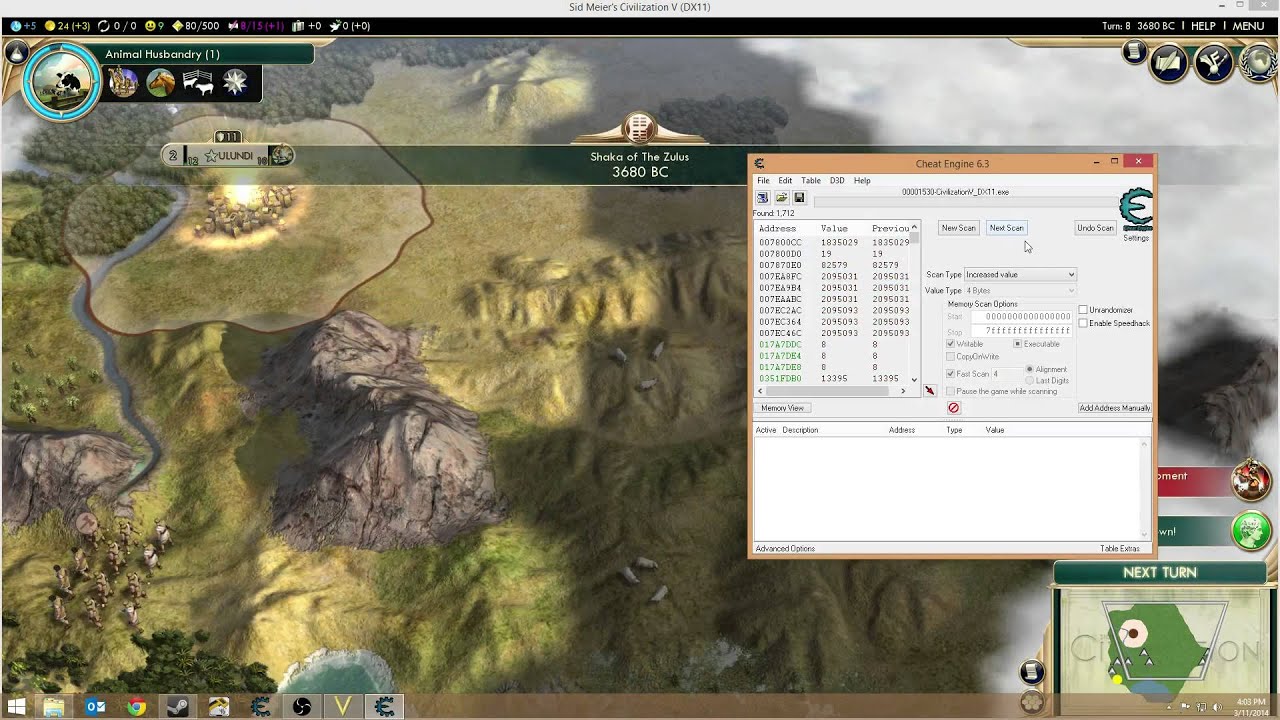Click the gold coin icon in top bar
Image resolution: width=1280 pixels, height=720 pixels.
[50, 26]
